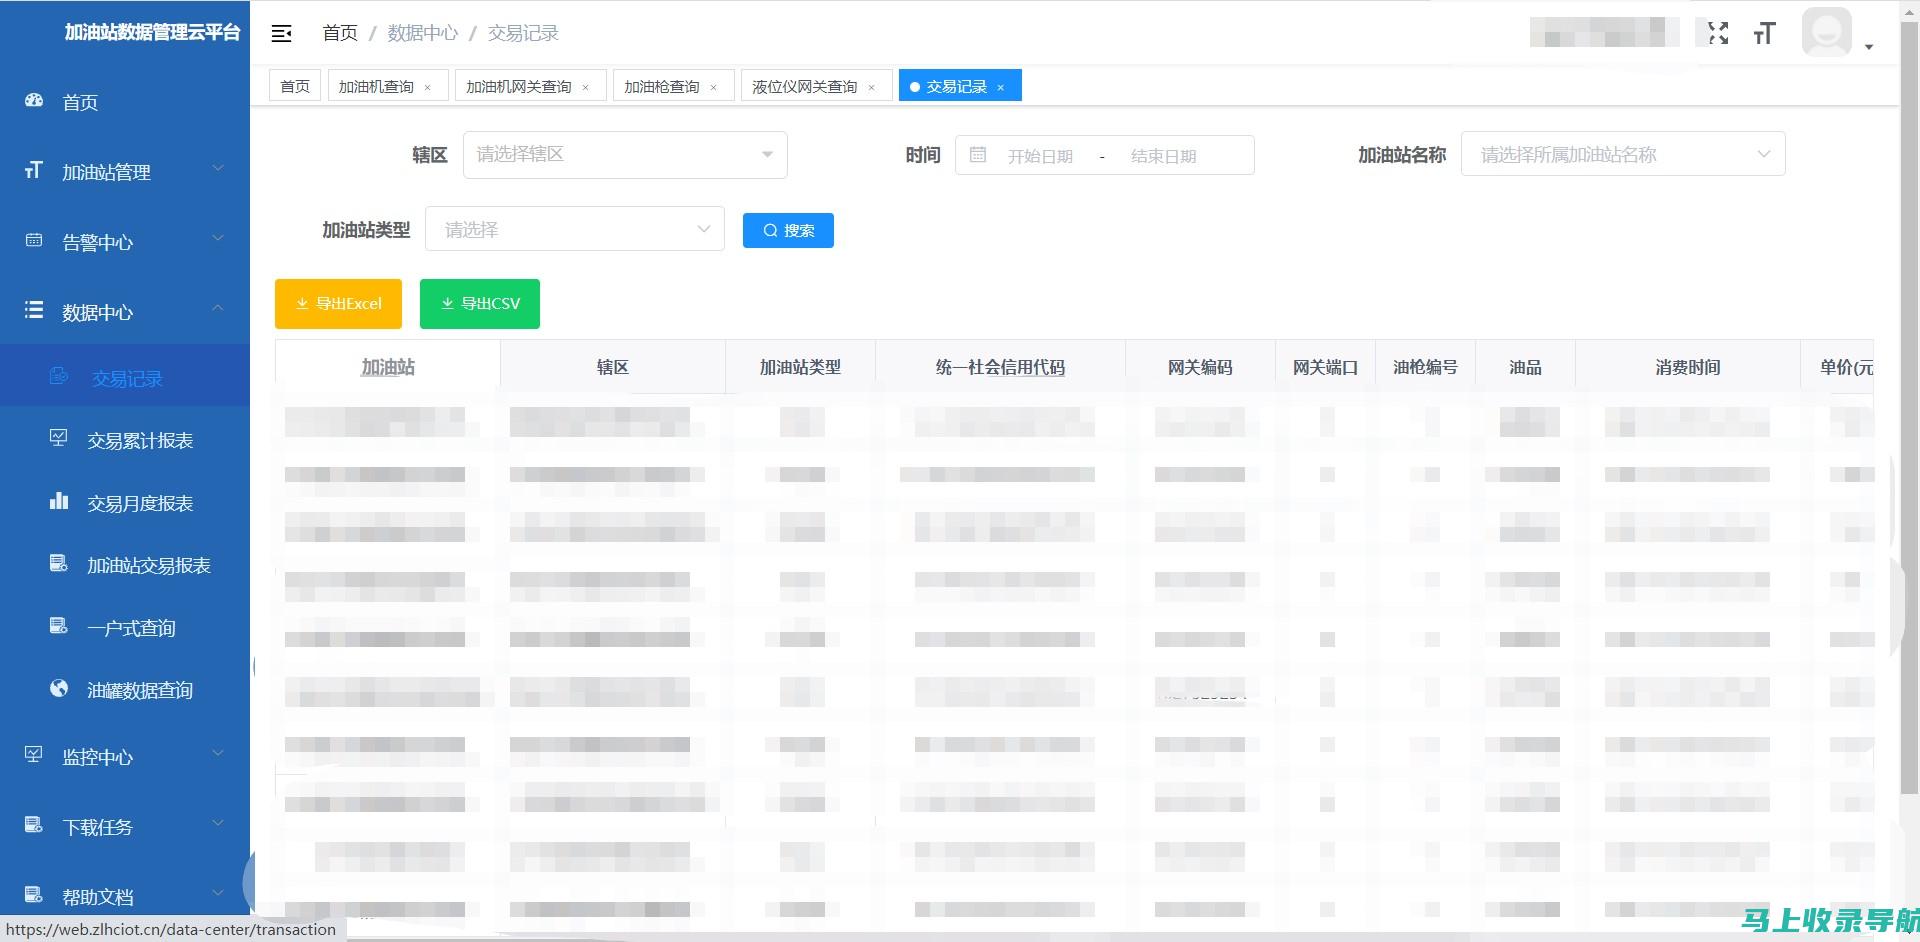This screenshot has height=942, width=1920.
Task: Click the 监控中心 sidebar icon
Action: [34, 755]
